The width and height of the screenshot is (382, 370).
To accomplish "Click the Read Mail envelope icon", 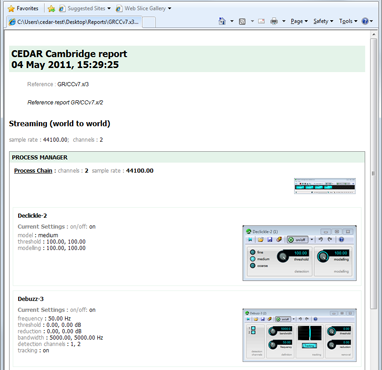I will (261, 21).
